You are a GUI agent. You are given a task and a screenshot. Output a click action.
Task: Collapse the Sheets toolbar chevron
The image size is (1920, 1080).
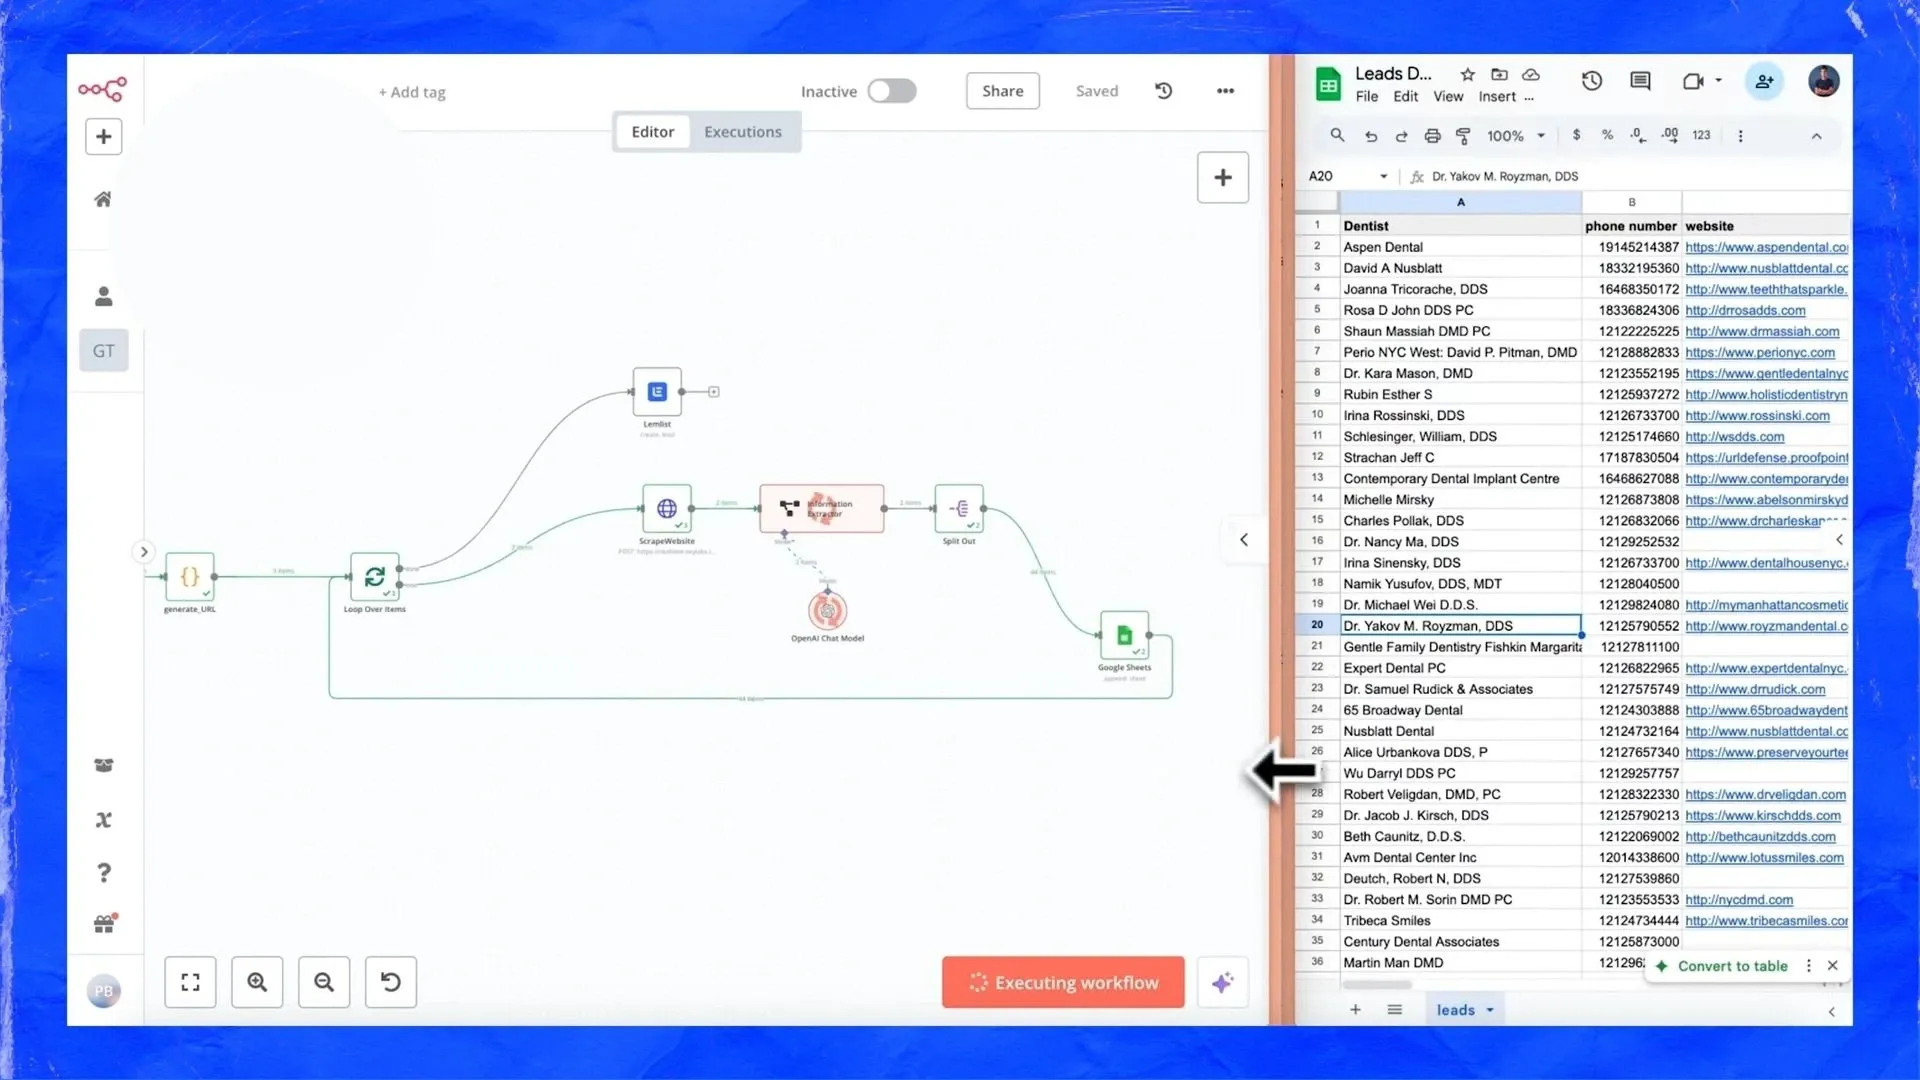1817,136
